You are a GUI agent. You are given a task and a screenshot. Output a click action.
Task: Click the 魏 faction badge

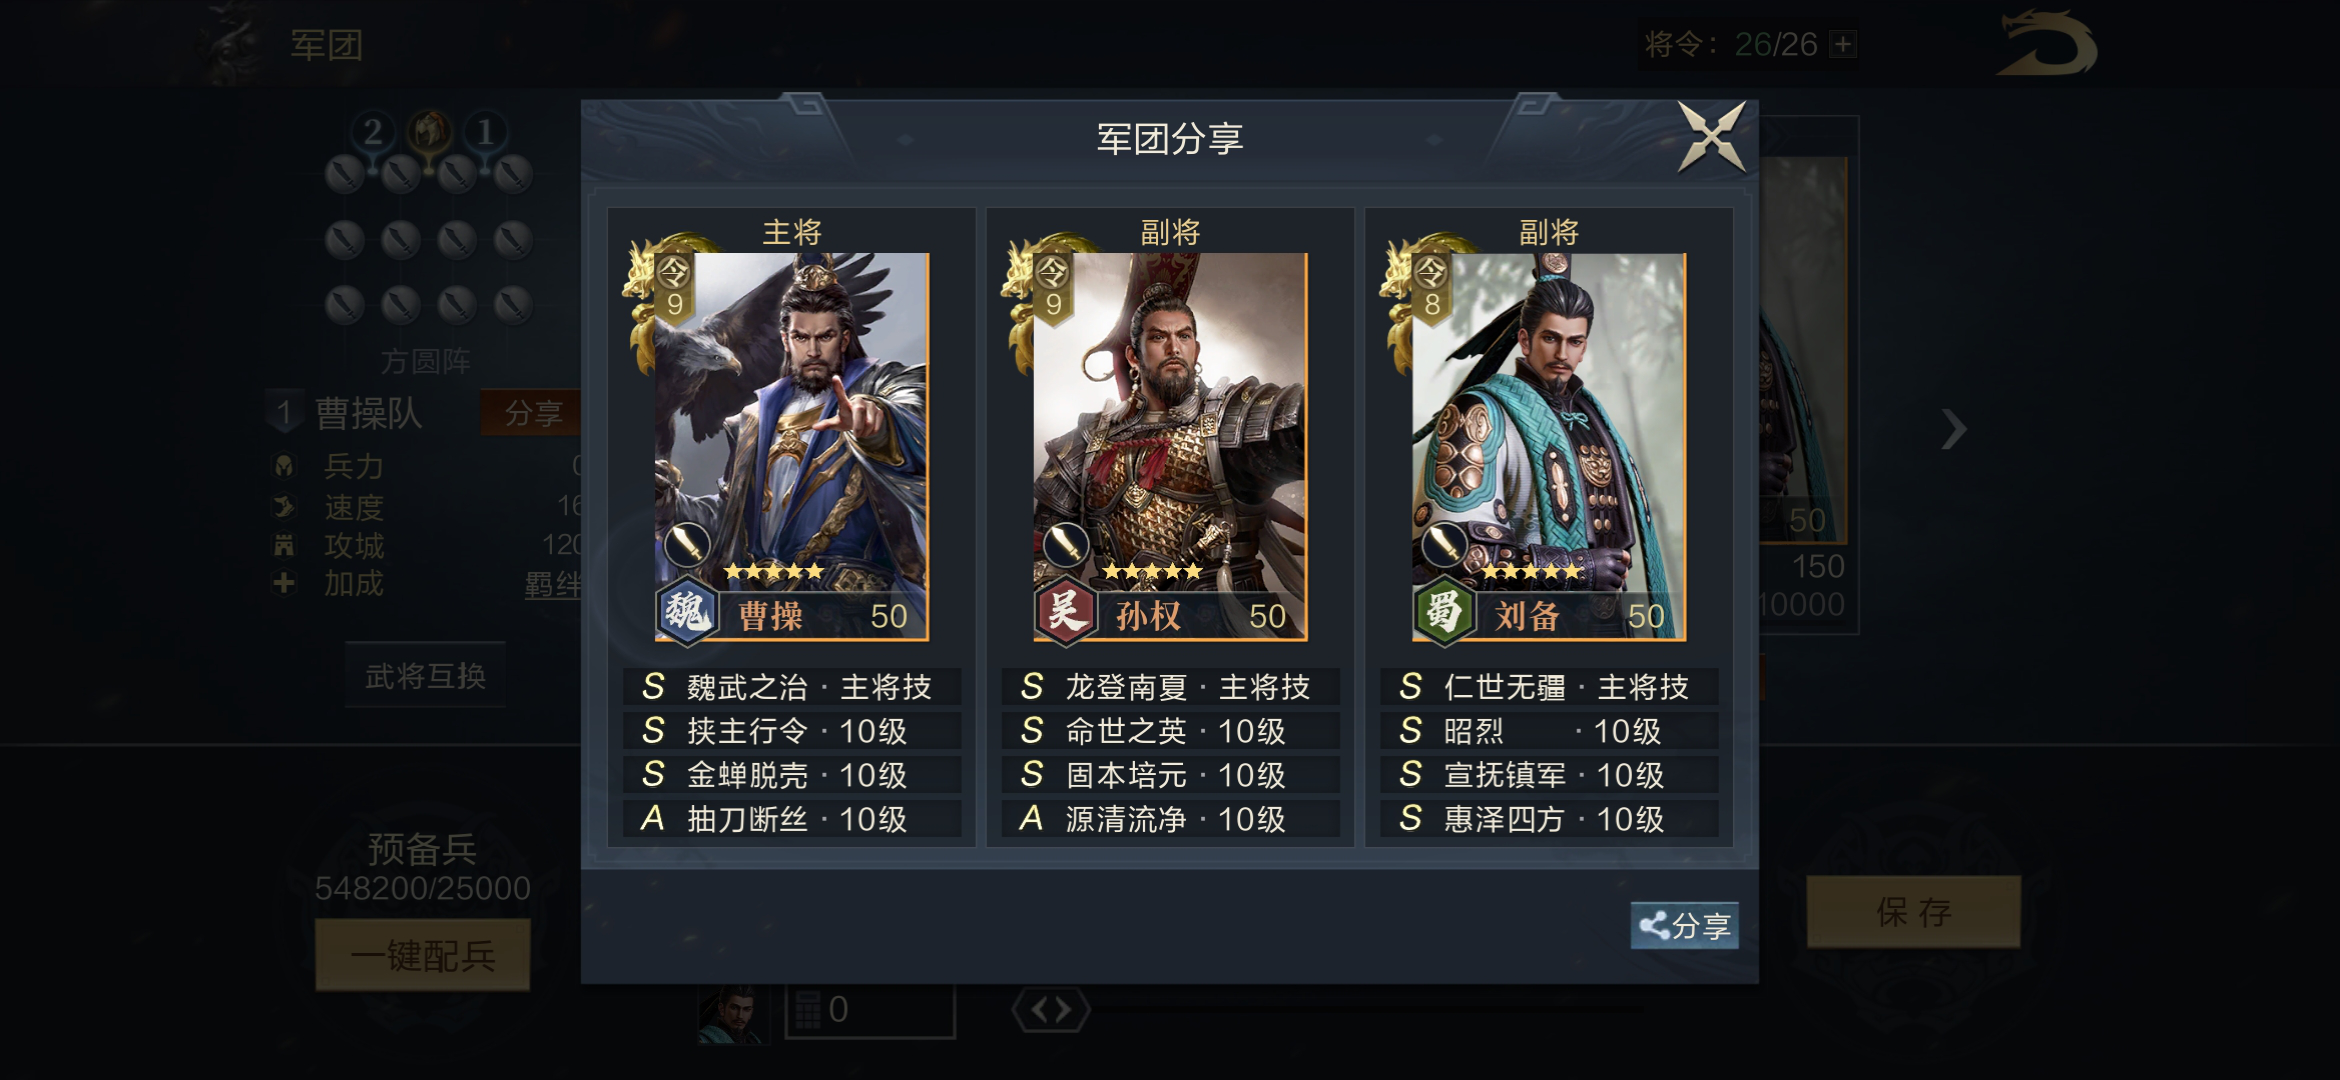(x=686, y=609)
